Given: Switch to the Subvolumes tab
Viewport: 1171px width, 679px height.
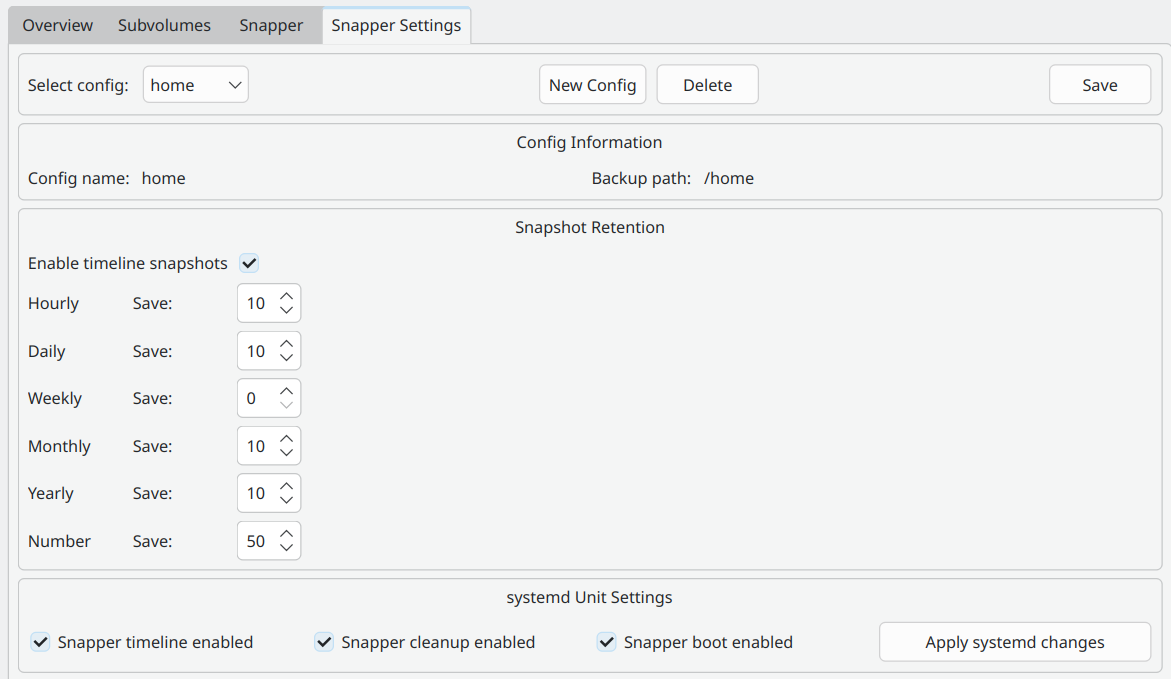Looking at the screenshot, I should [x=164, y=25].
